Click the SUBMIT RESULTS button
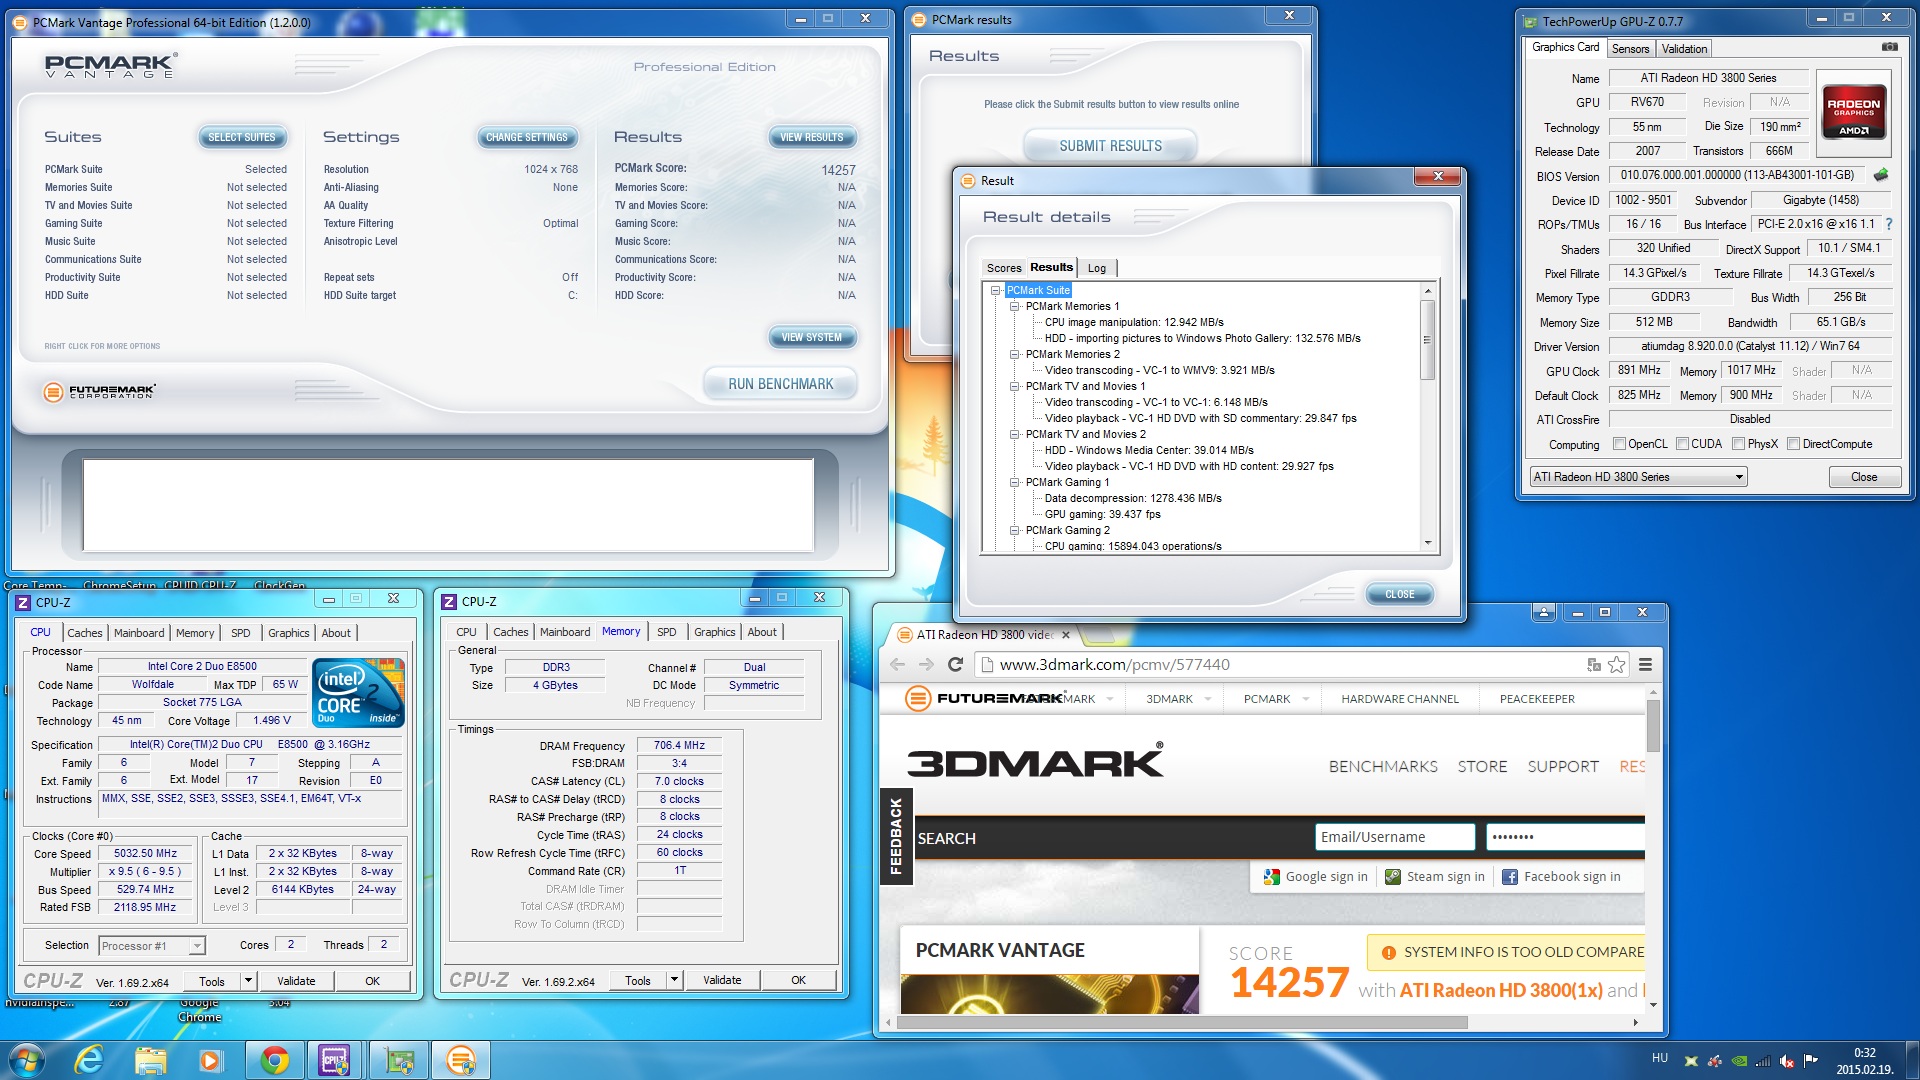1920x1080 pixels. point(1110,146)
